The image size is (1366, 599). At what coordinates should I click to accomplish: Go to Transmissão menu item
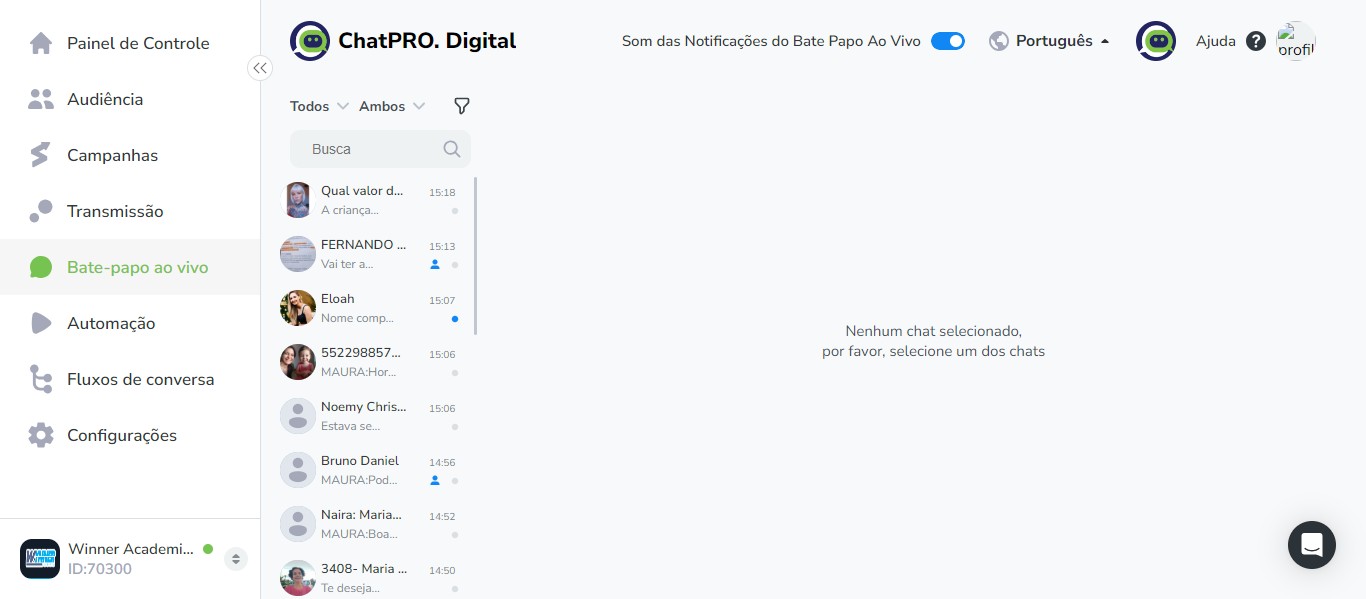(x=130, y=211)
